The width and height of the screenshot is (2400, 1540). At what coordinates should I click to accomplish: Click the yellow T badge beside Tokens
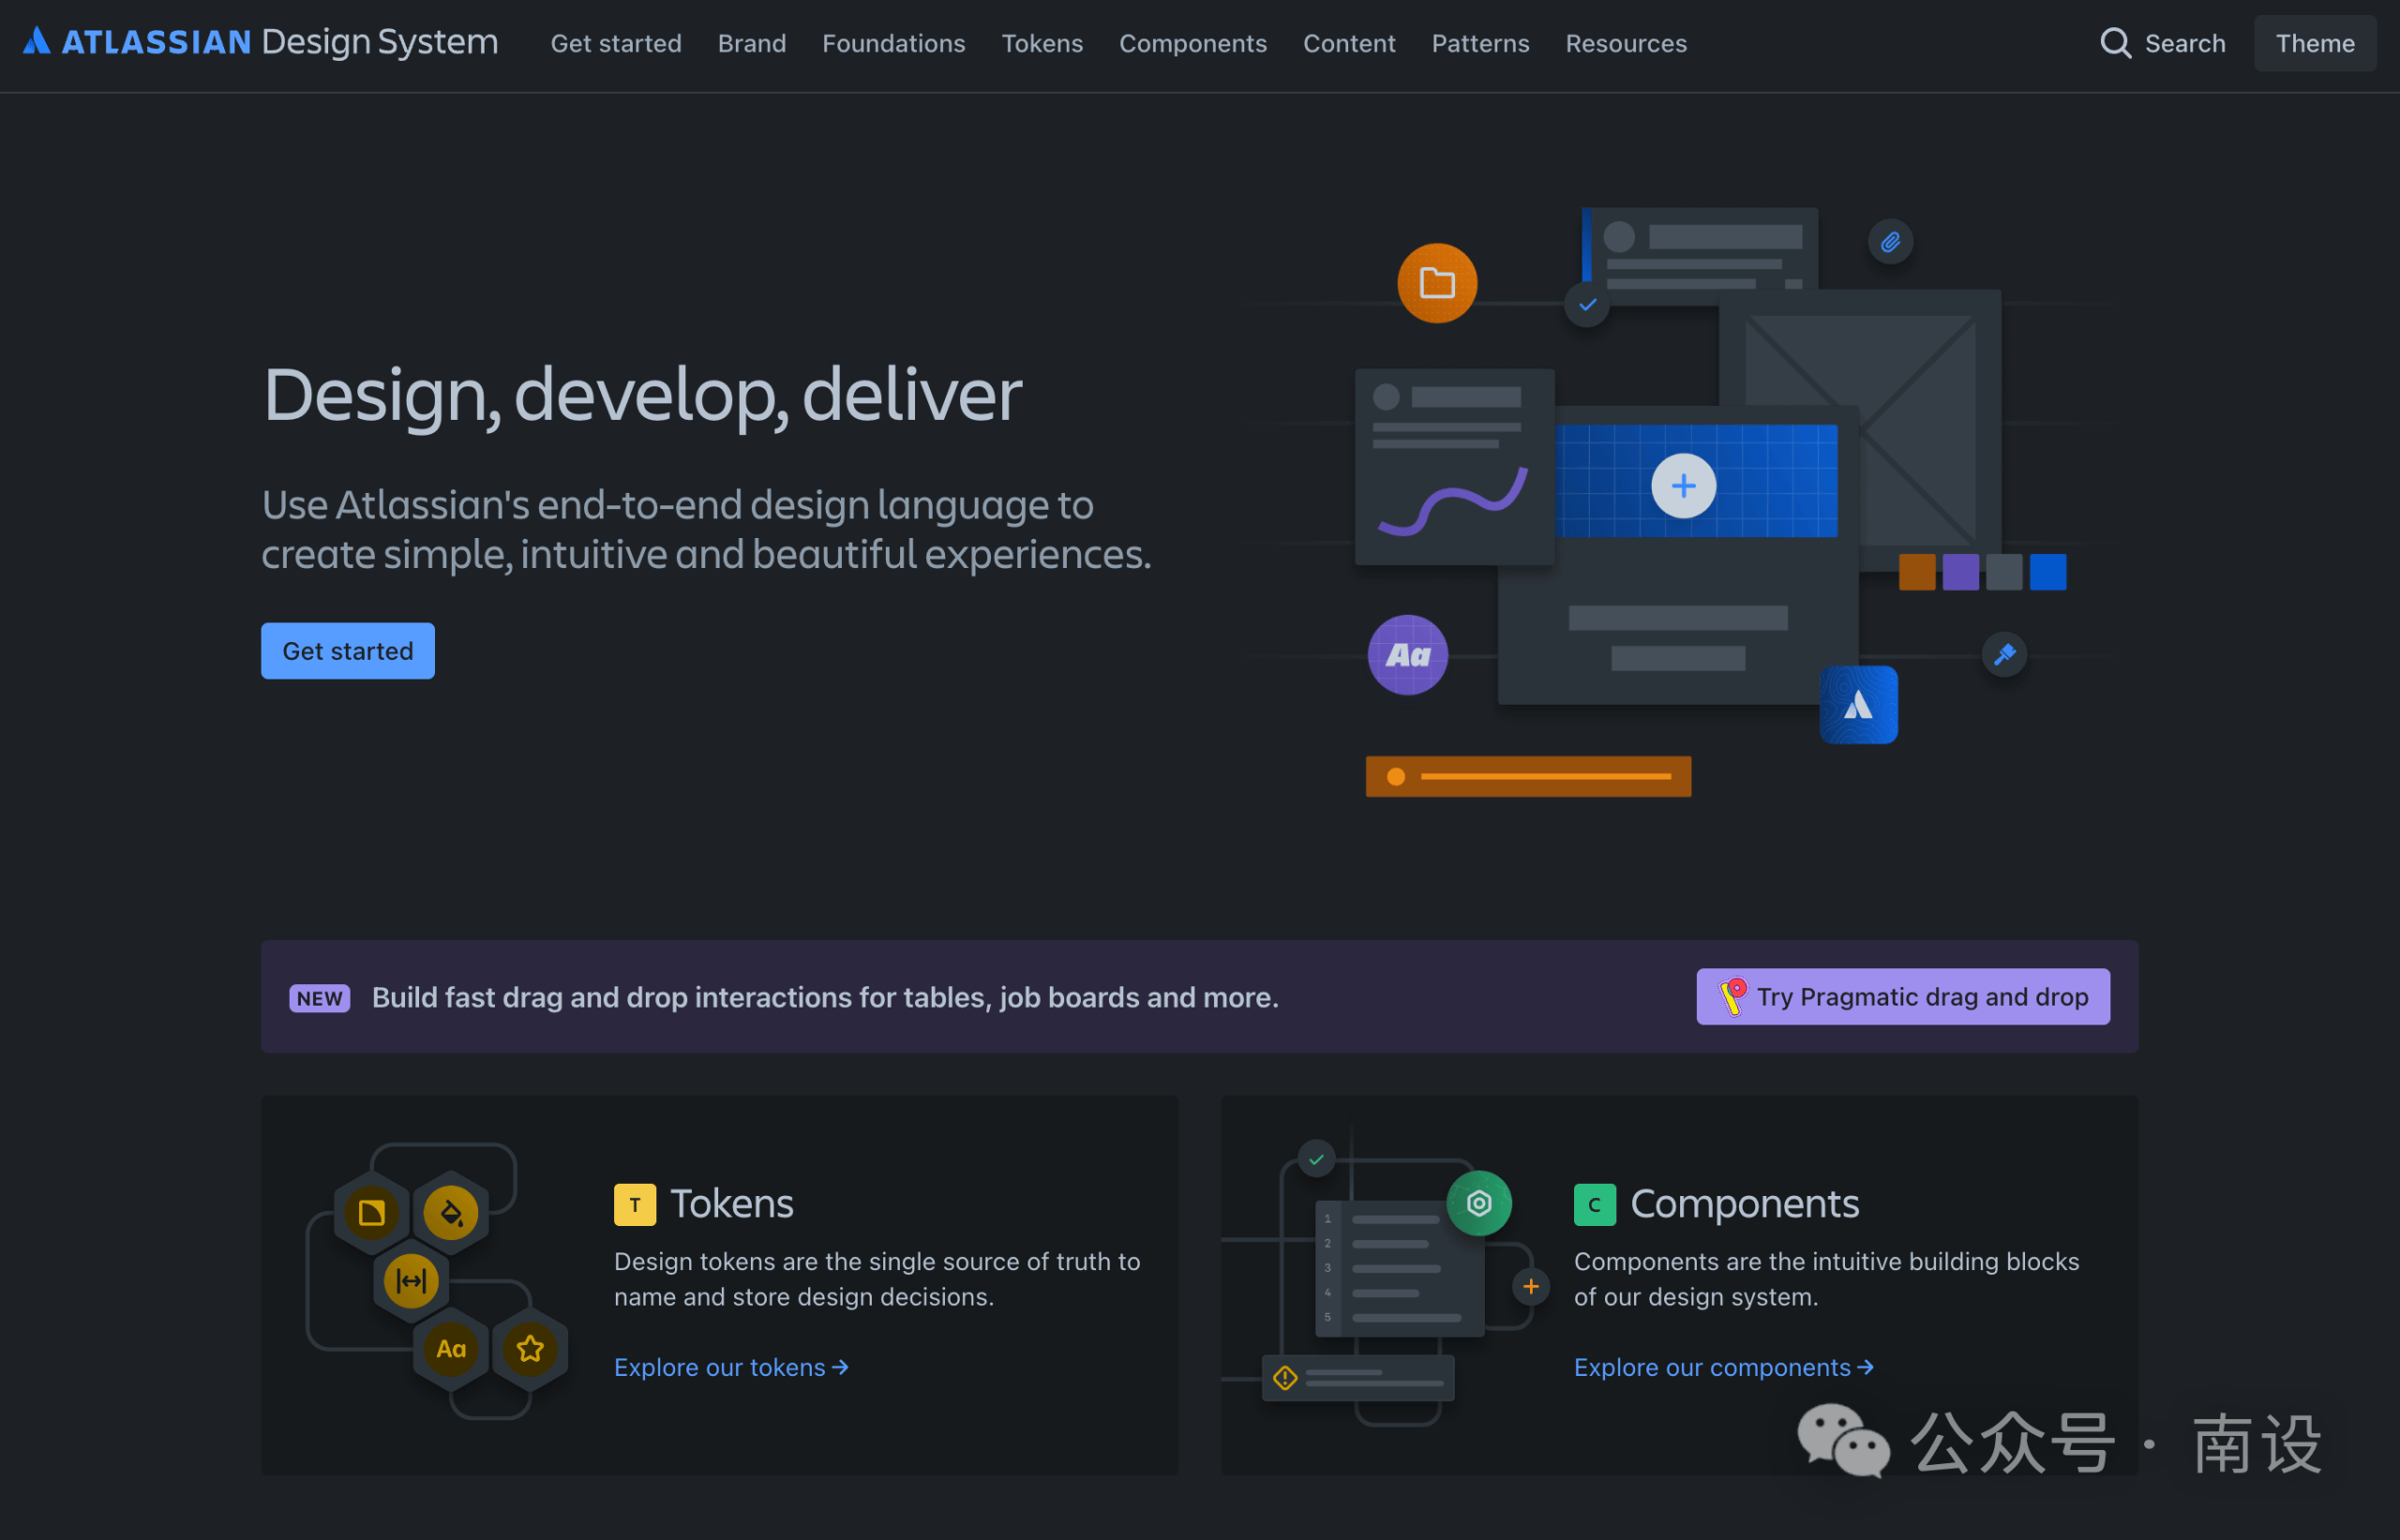click(x=635, y=1205)
